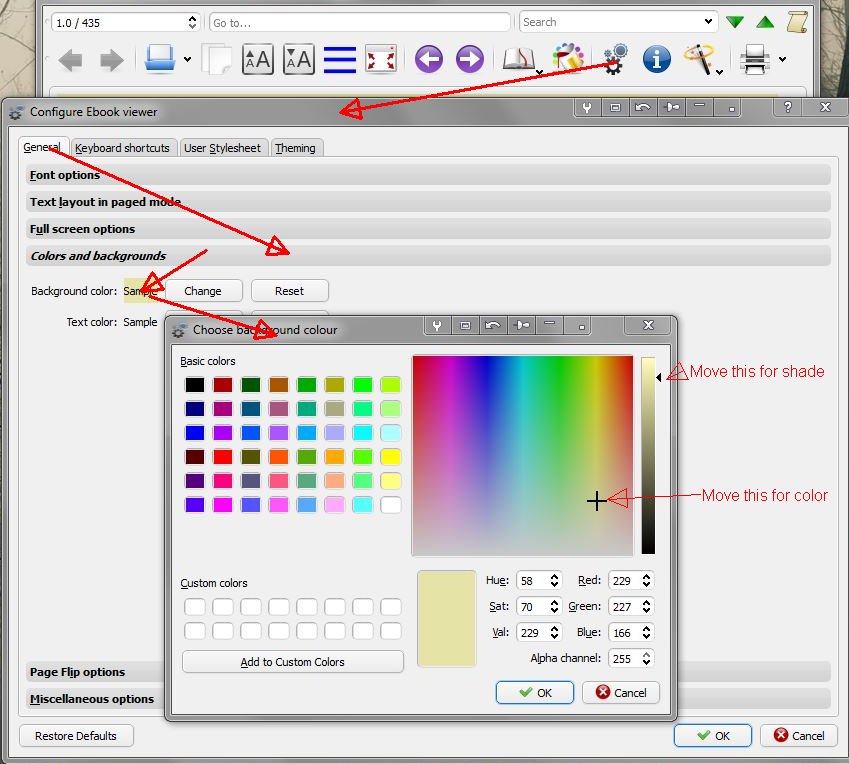Click Change button for background color
849x764 pixels.
[203, 291]
